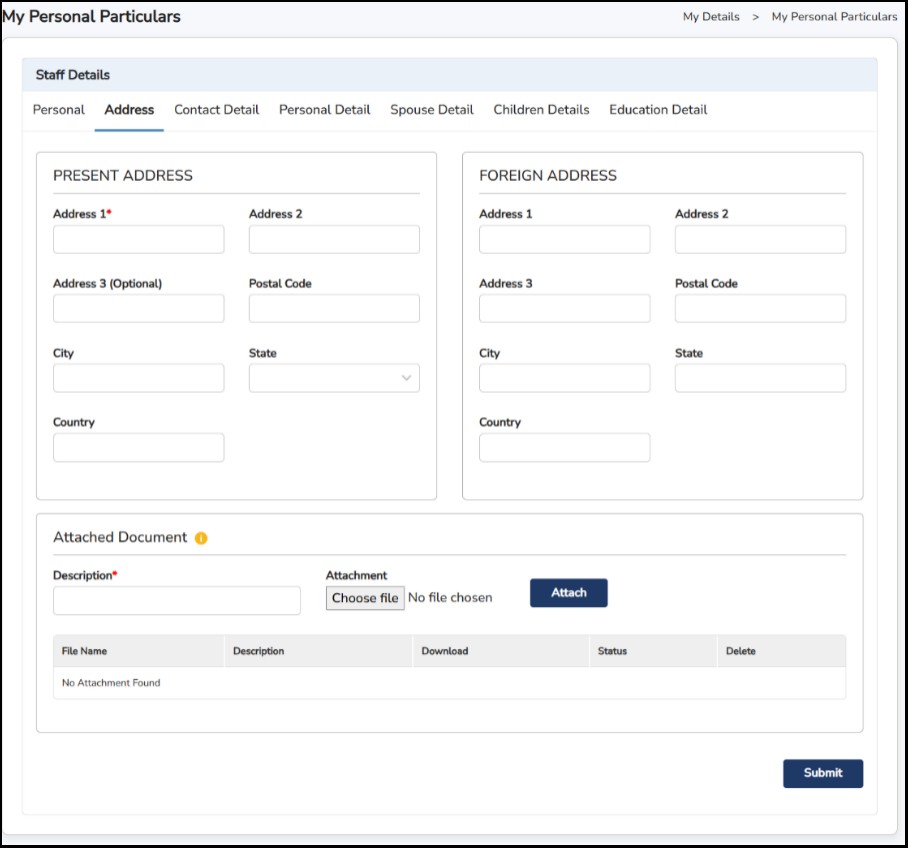Image resolution: width=908 pixels, height=848 pixels.
Task: Click the Foreign Address 1 field
Action: [564, 240]
